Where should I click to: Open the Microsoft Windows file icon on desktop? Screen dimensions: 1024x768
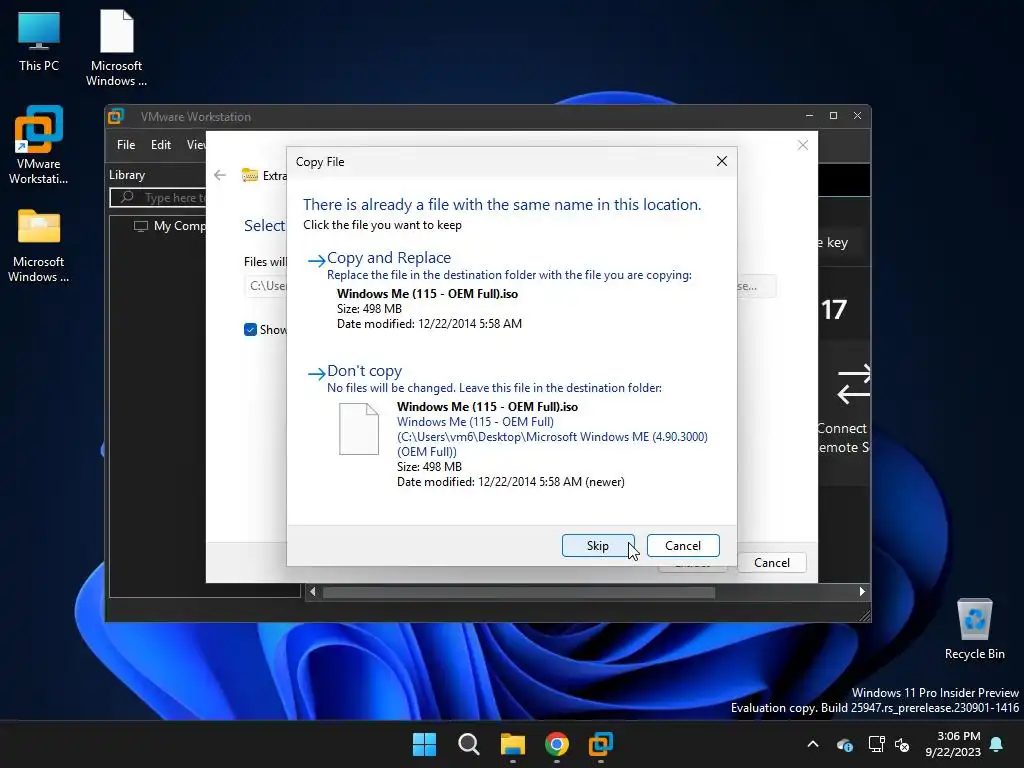116,48
